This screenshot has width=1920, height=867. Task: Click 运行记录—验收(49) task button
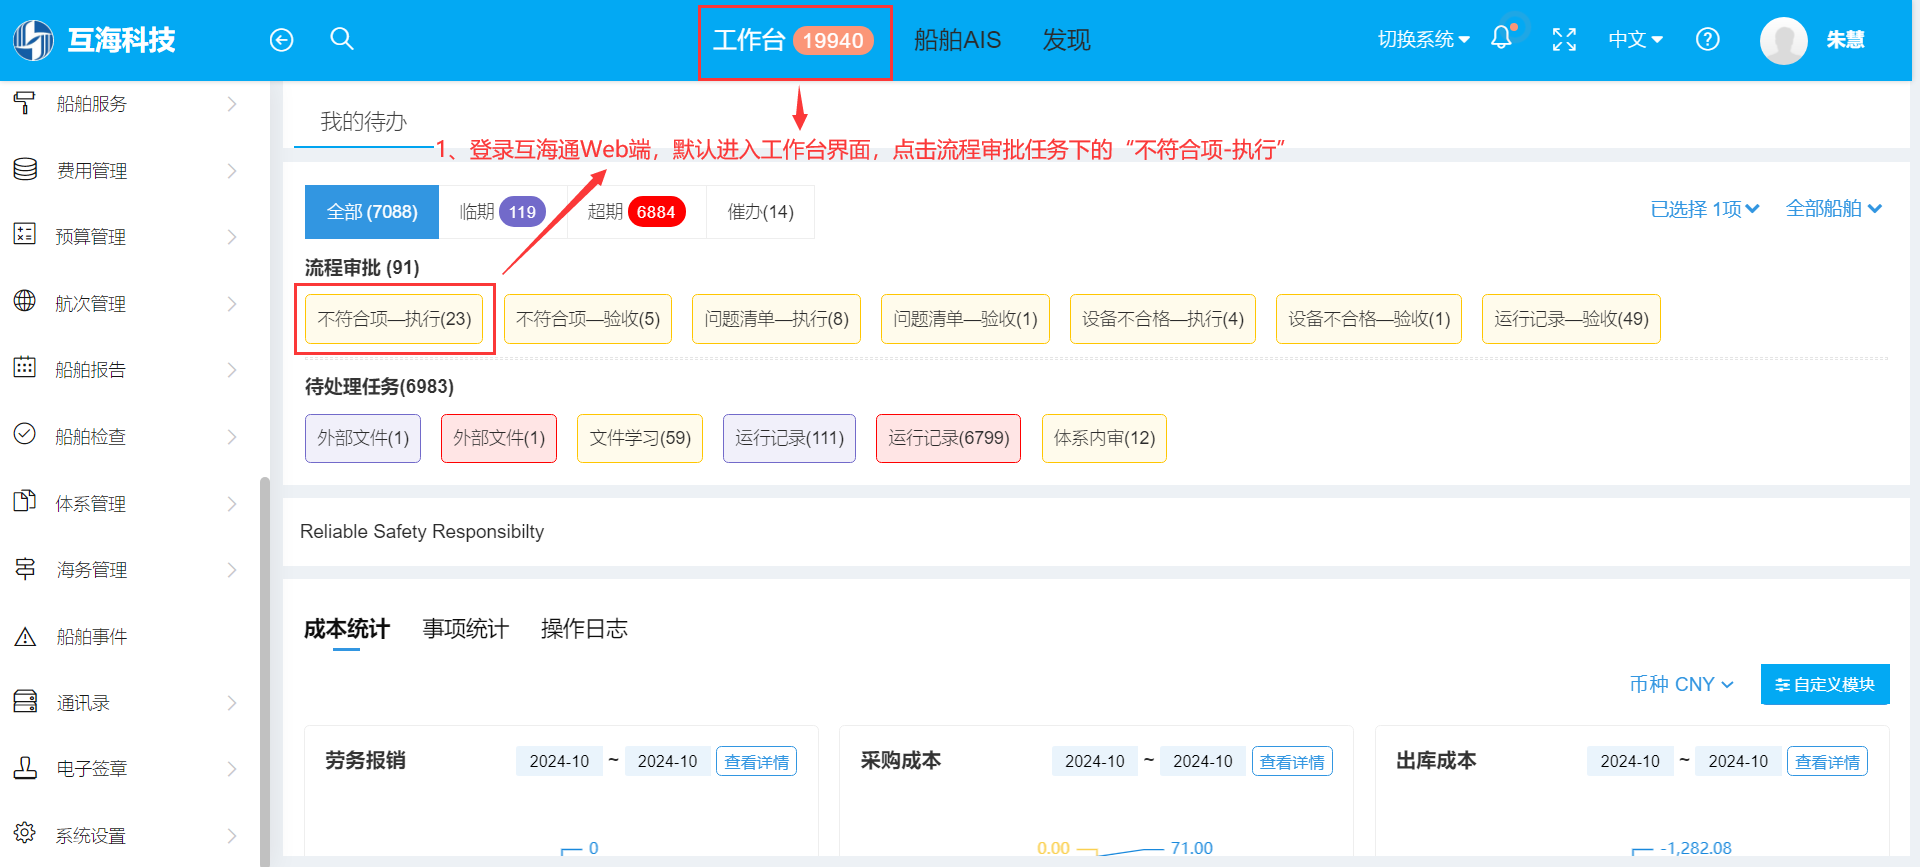[1571, 319]
